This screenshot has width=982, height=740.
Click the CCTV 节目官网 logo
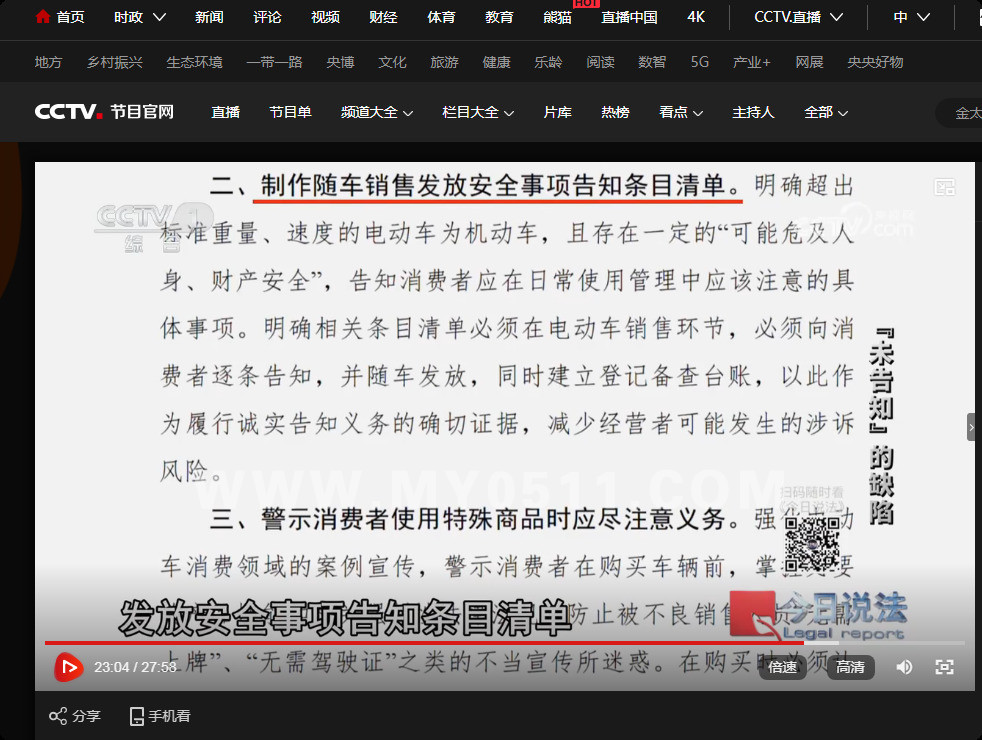tap(104, 112)
